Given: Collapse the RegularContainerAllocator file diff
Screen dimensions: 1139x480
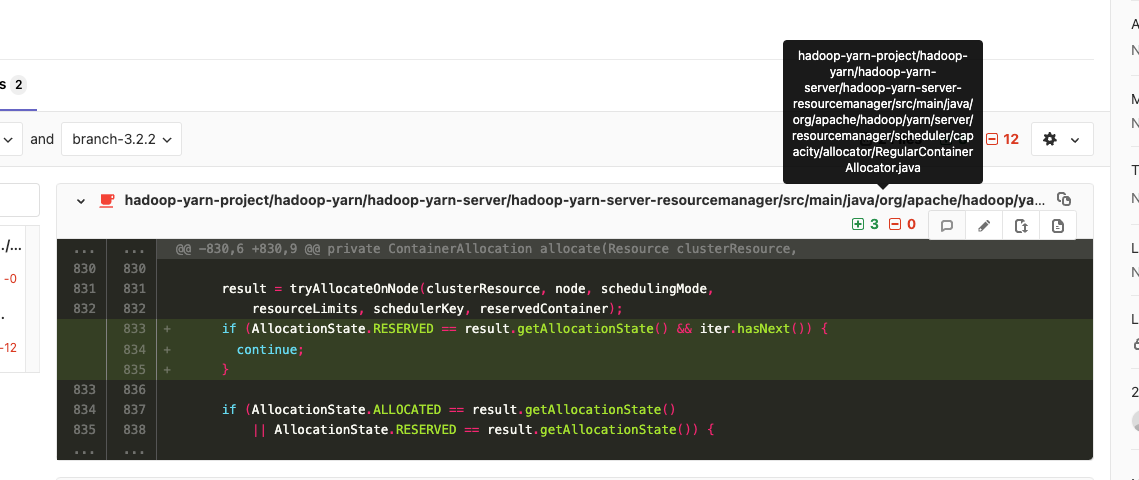Looking at the screenshot, I should [80, 200].
